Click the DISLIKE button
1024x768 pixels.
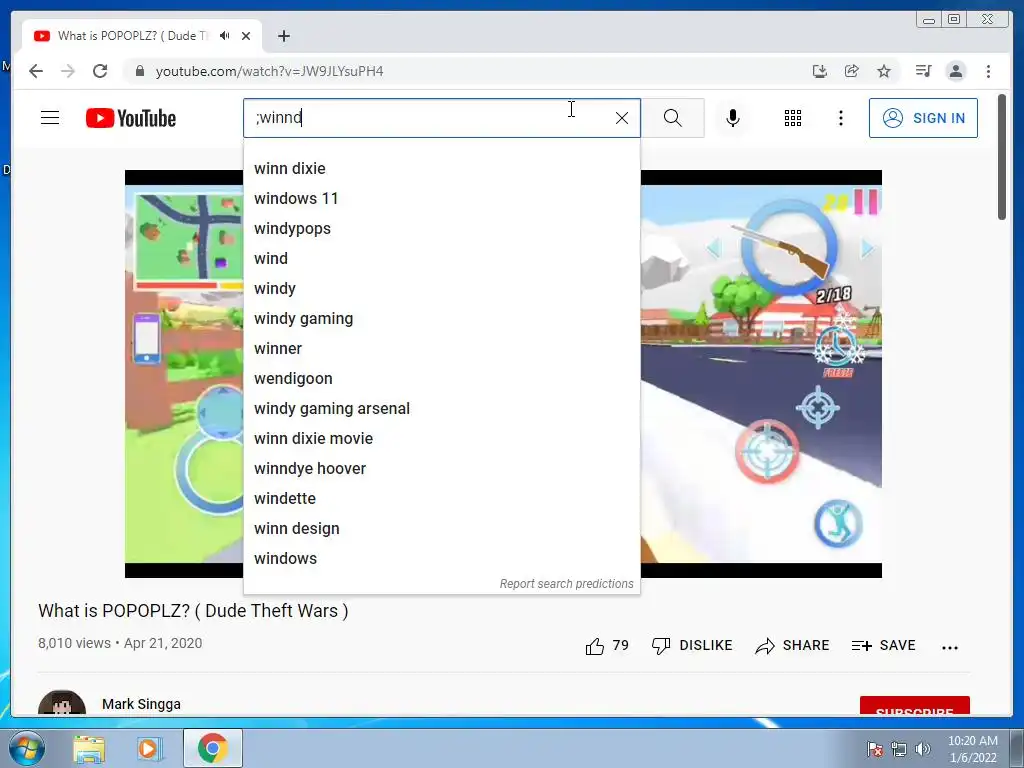pos(692,646)
